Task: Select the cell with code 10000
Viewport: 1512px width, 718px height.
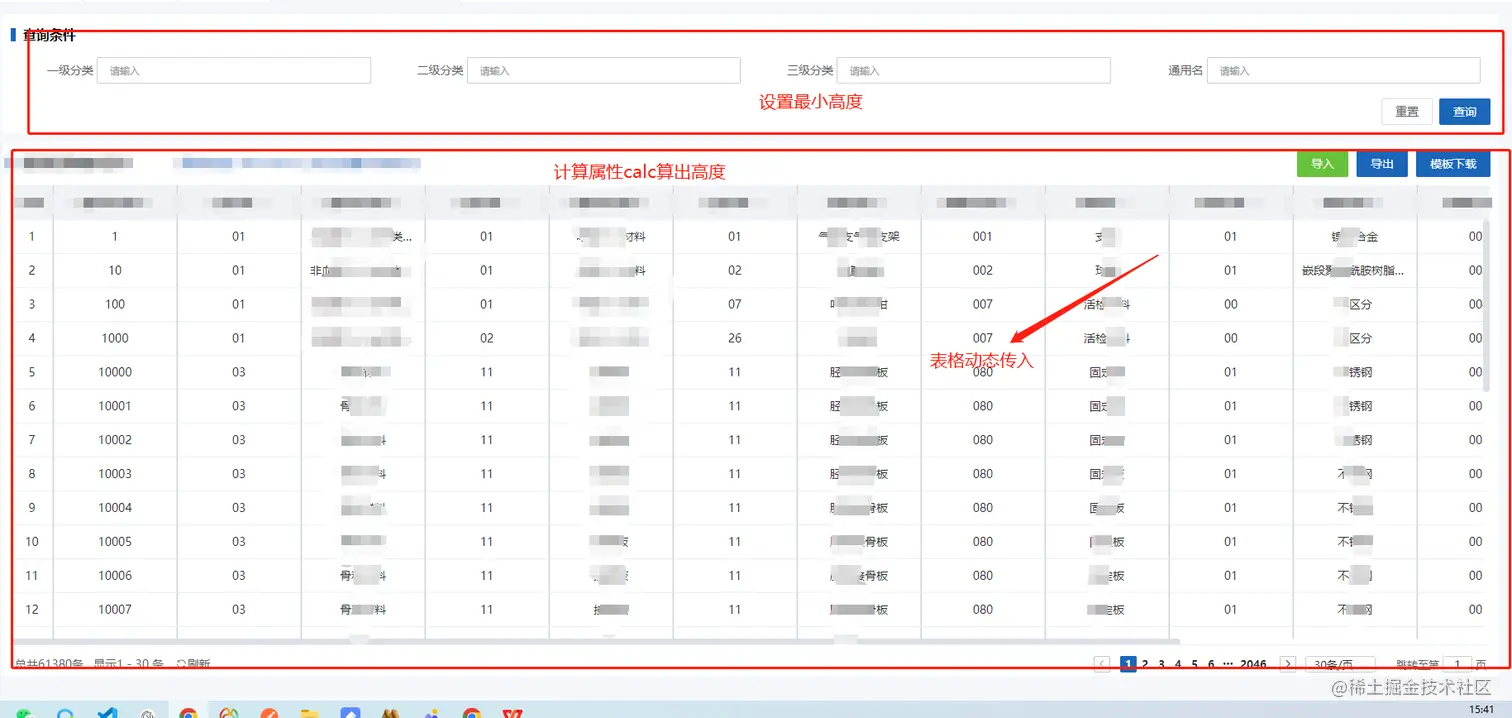Action: coord(115,372)
